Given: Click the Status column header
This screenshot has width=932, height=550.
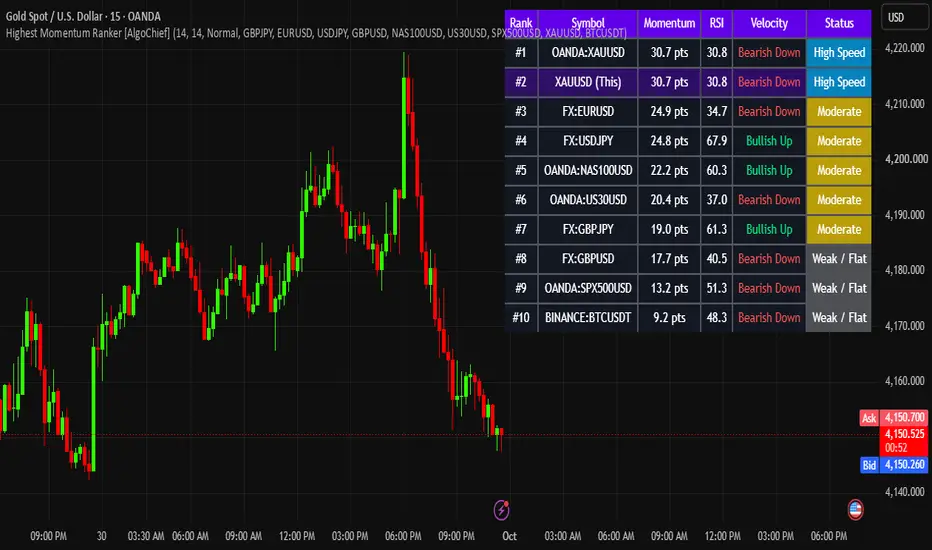Looking at the screenshot, I should click(839, 23).
